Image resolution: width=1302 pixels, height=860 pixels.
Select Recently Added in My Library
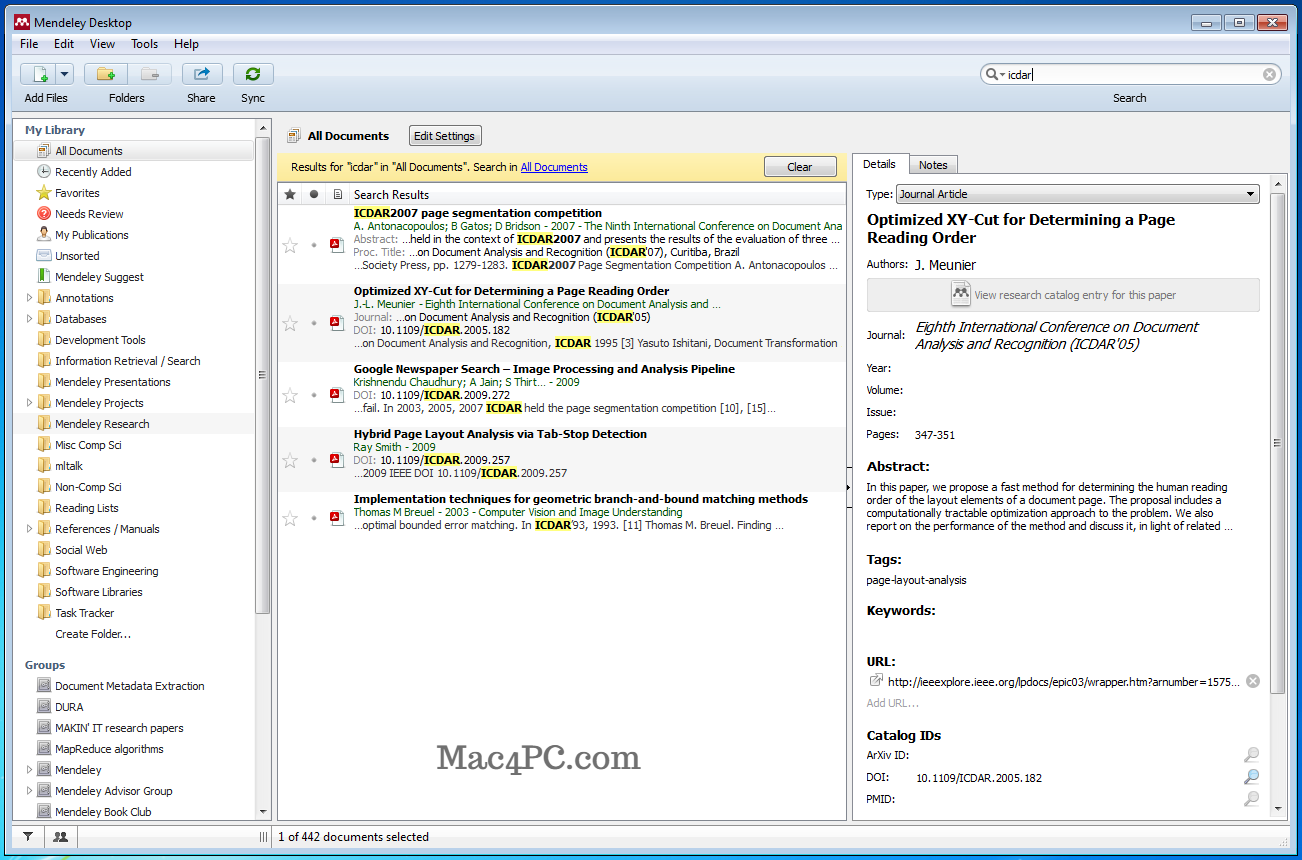(93, 172)
